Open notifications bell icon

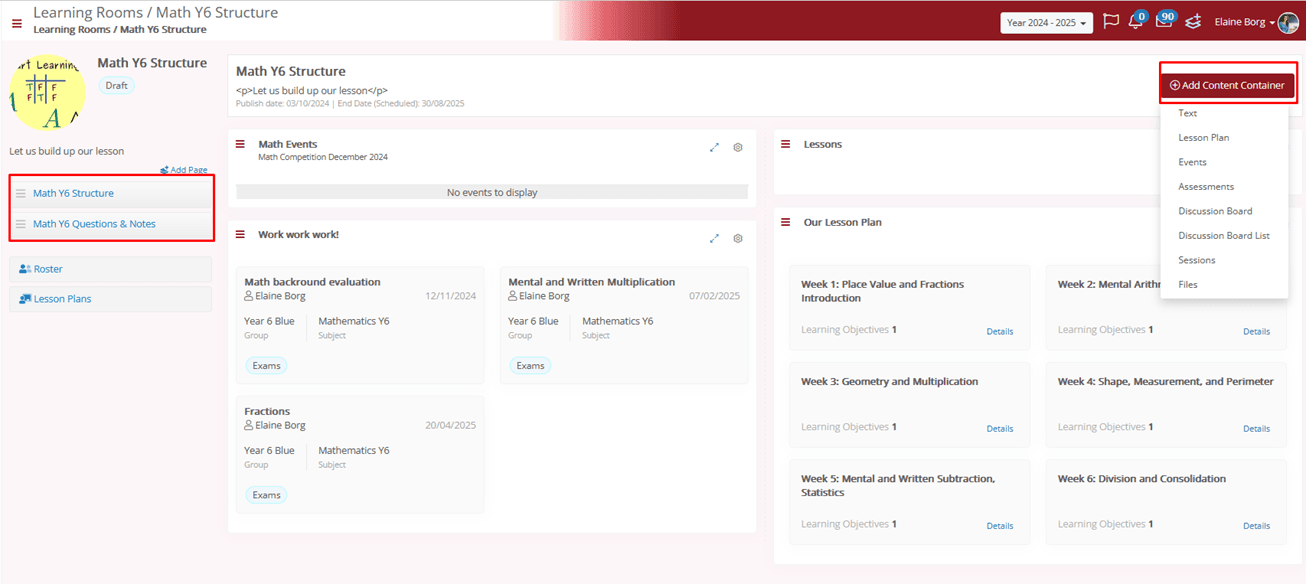click(1136, 22)
